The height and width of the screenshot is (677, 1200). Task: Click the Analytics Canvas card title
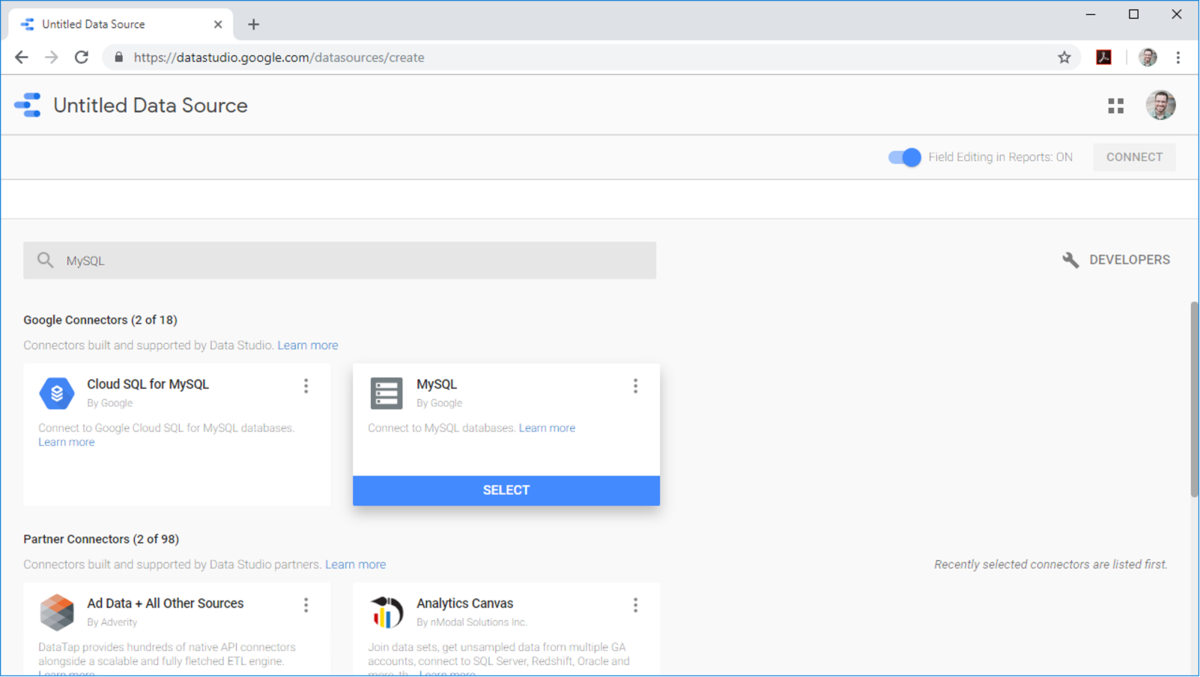click(x=465, y=603)
